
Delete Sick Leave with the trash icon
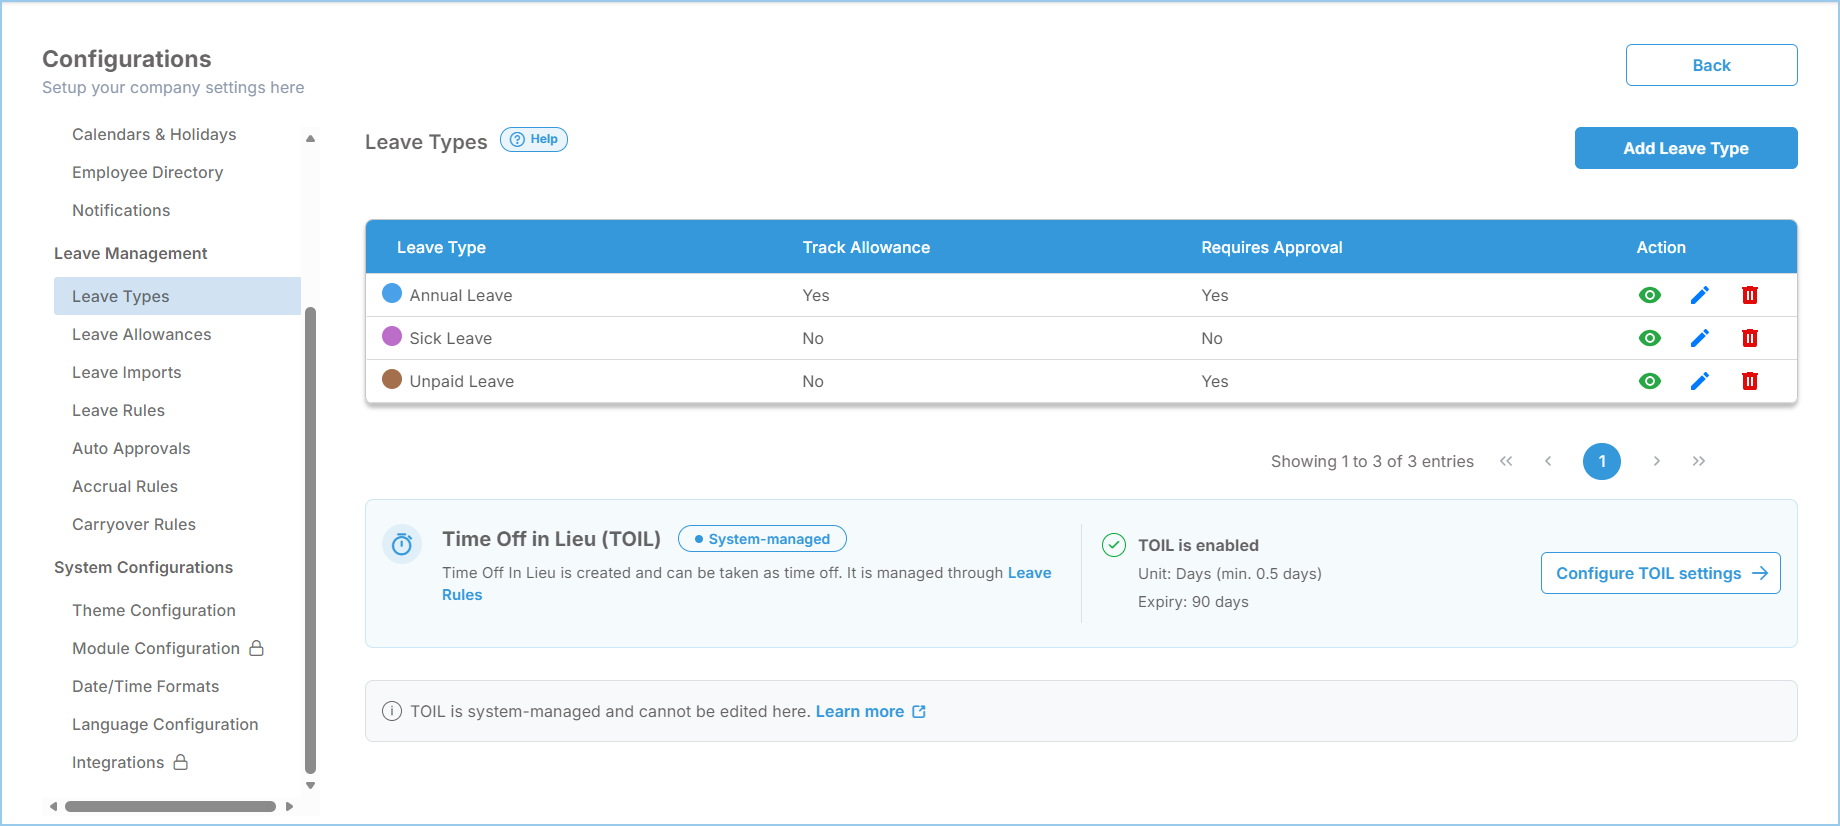click(x=1750, y=338)
